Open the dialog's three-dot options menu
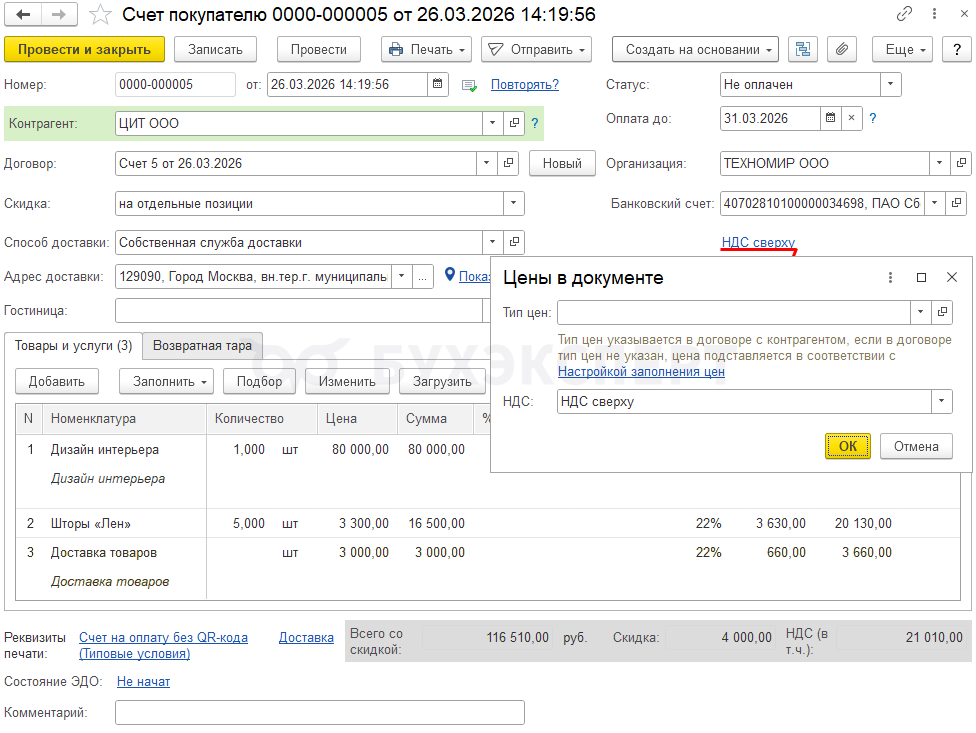The image size is (976, 733). 890,278
